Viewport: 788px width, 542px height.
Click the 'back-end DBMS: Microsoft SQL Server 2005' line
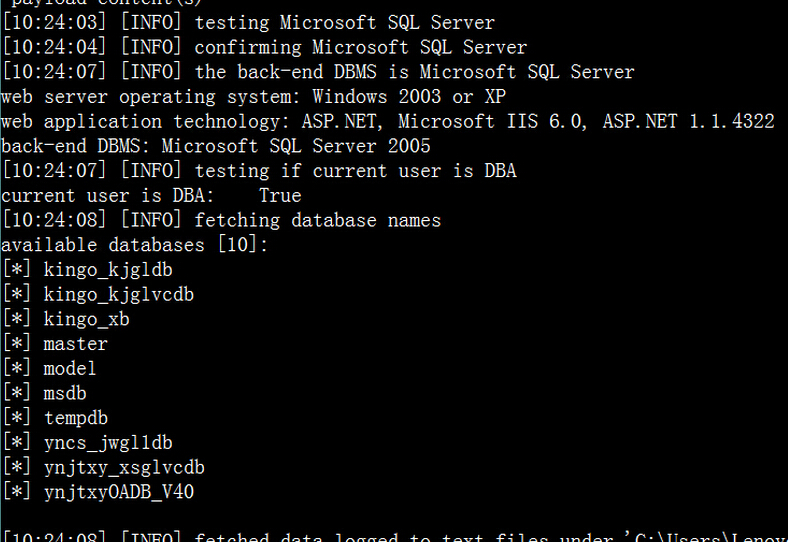point(216,147)
